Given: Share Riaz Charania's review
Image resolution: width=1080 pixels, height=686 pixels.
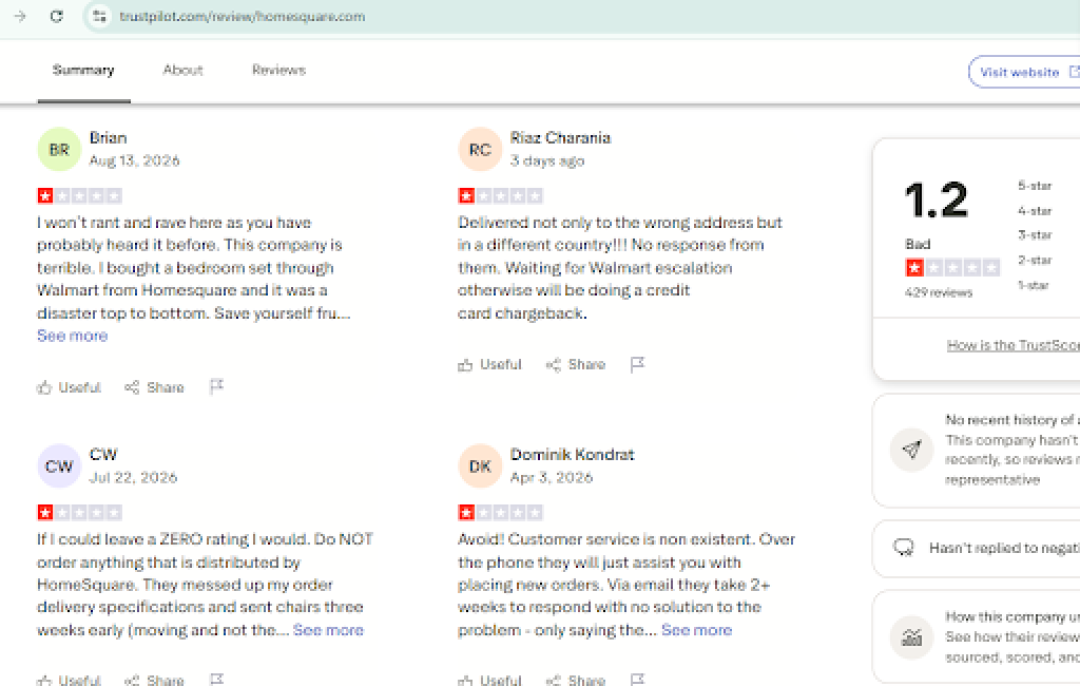Looking at the screenshot, I should pos(575,364).
